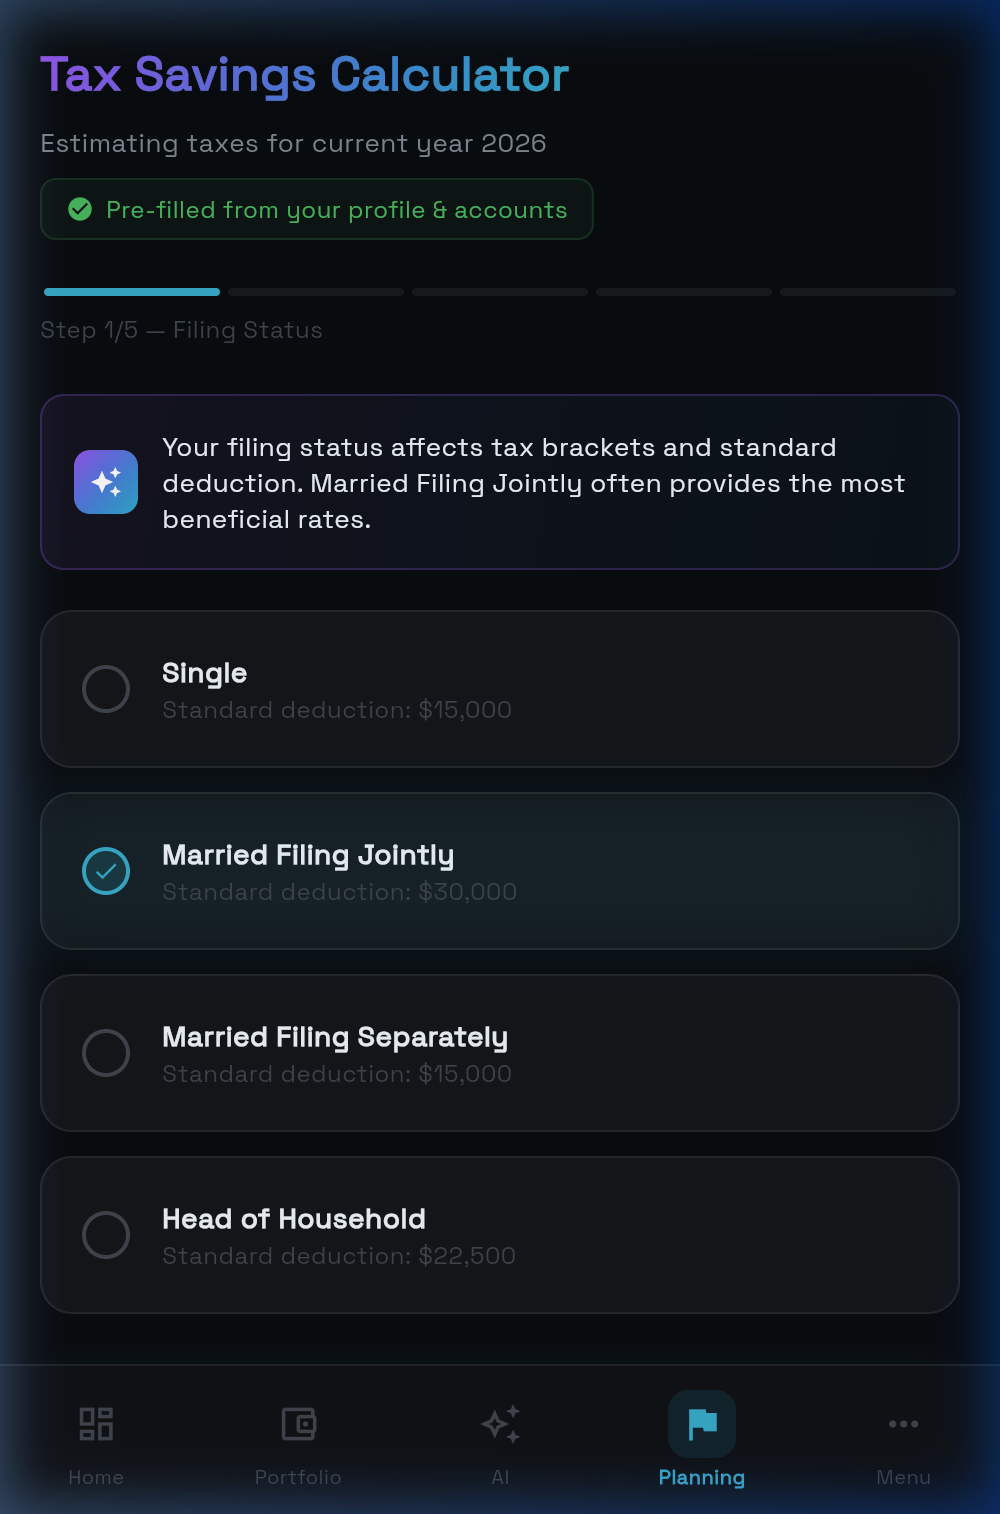Tap the green checkmark icon in the pre-filled badge

(81, 210)
